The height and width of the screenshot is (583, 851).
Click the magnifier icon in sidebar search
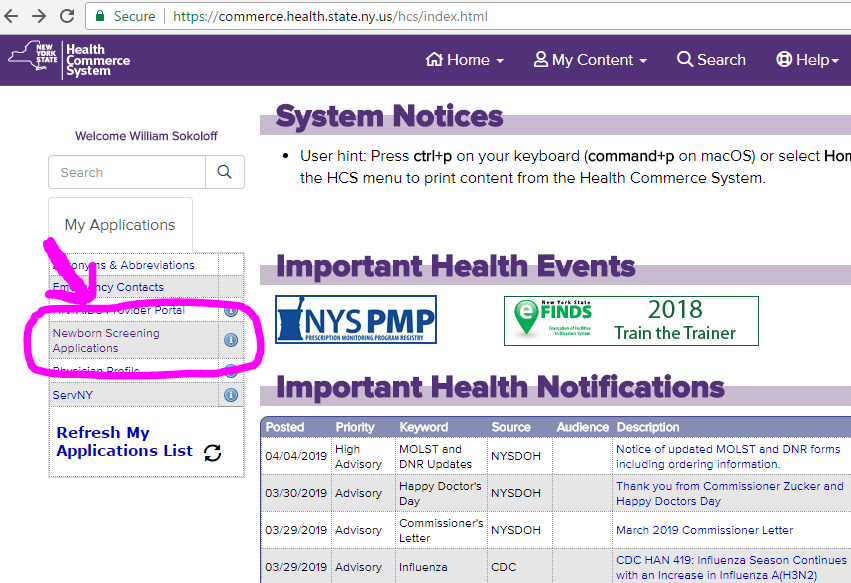(224, 172)
